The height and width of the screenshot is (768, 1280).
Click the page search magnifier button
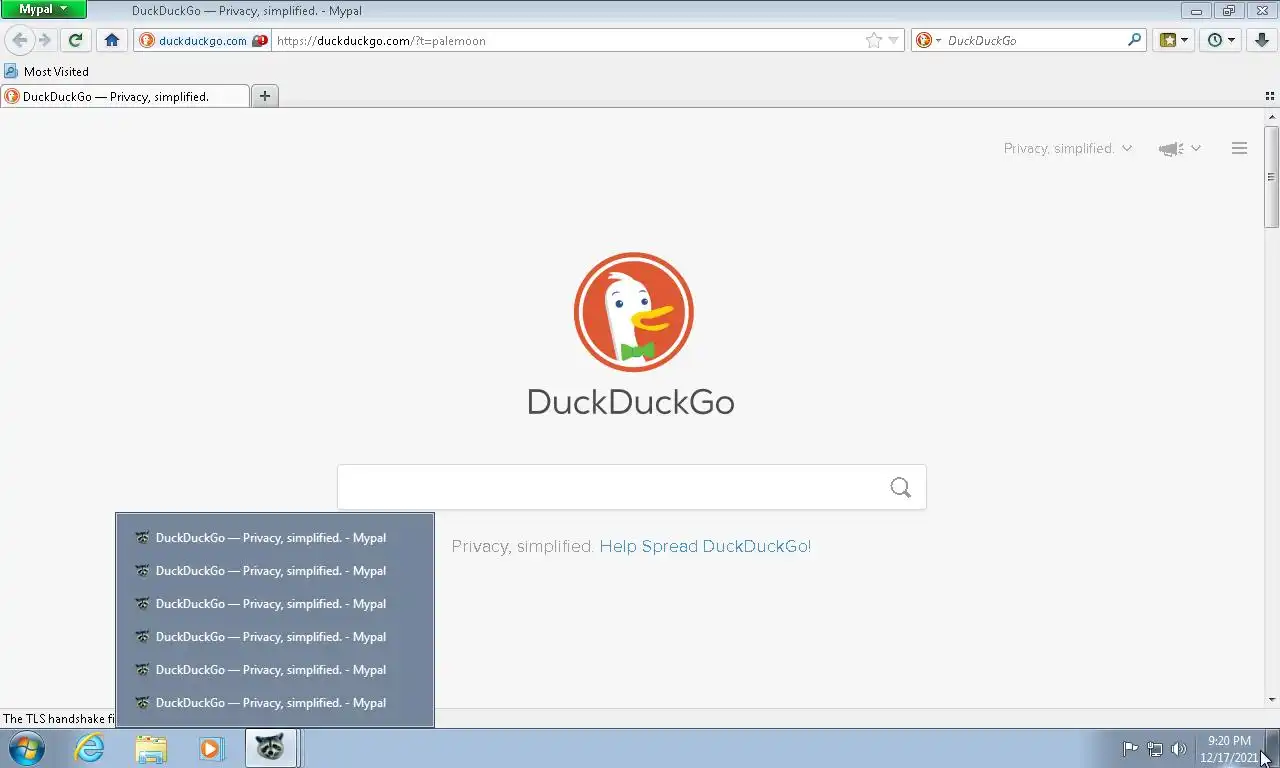(901, 487)
